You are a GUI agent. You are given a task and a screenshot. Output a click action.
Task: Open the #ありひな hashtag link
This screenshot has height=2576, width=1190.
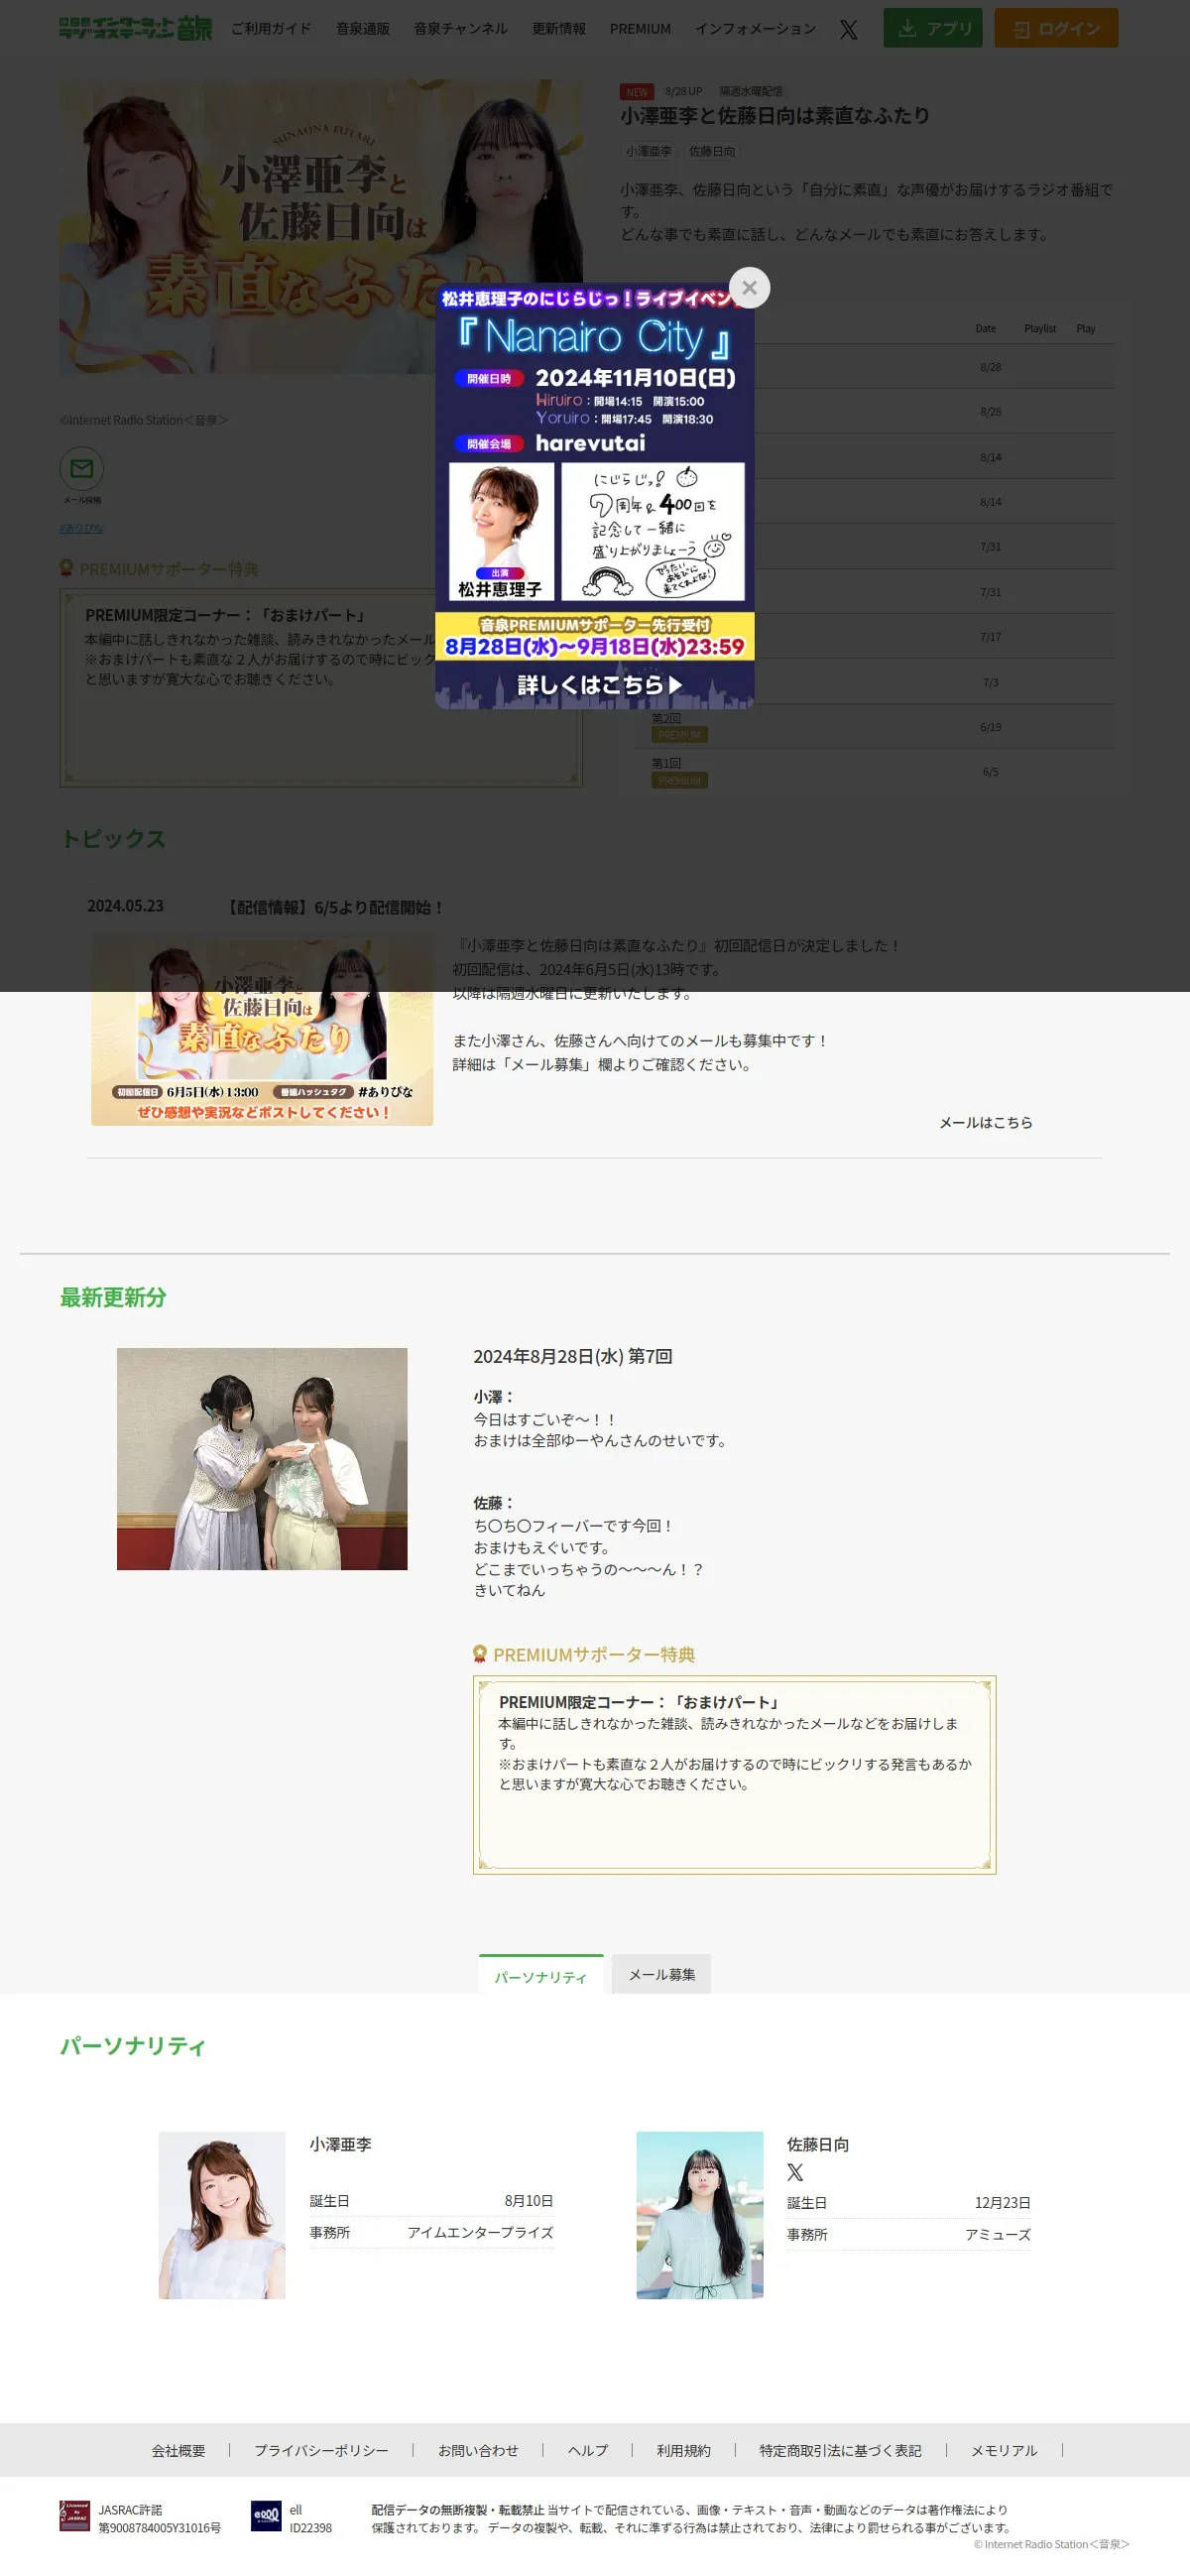tap(81, 528)
